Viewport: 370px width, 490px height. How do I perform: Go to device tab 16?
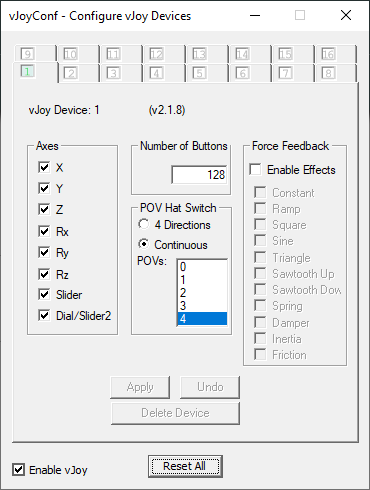coord(336,54)
